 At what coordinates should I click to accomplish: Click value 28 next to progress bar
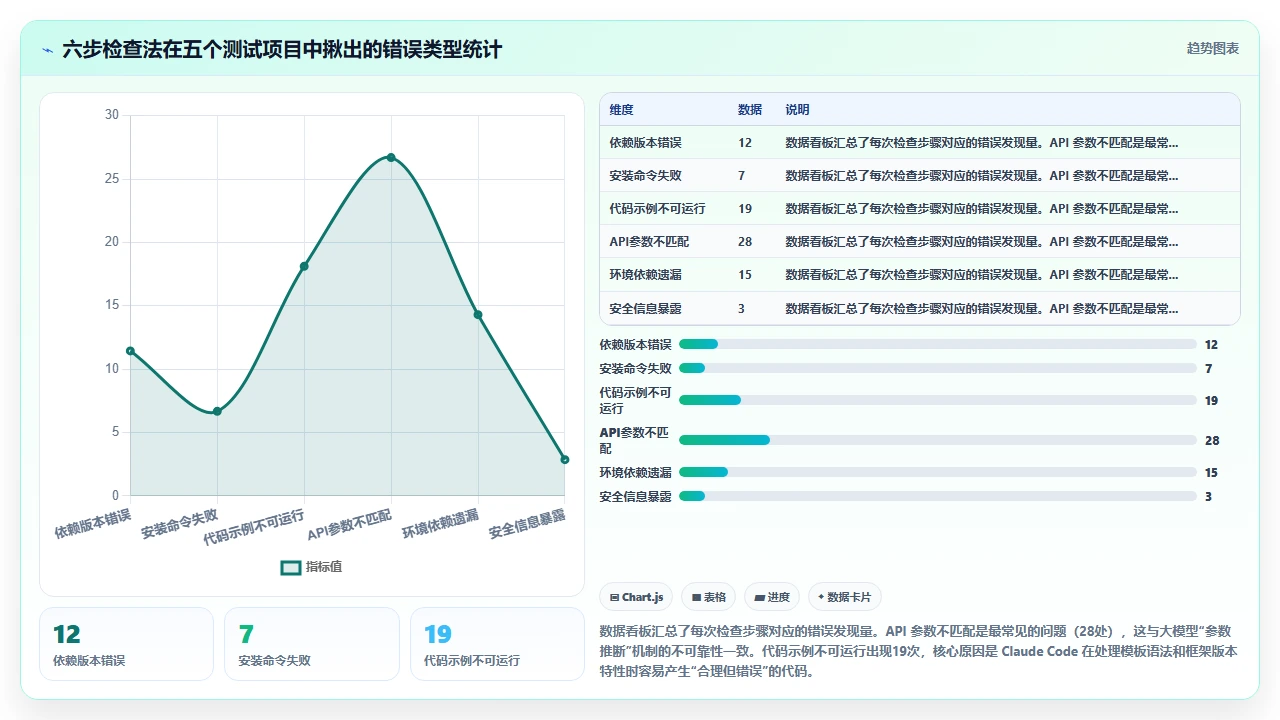point(1212,440)
